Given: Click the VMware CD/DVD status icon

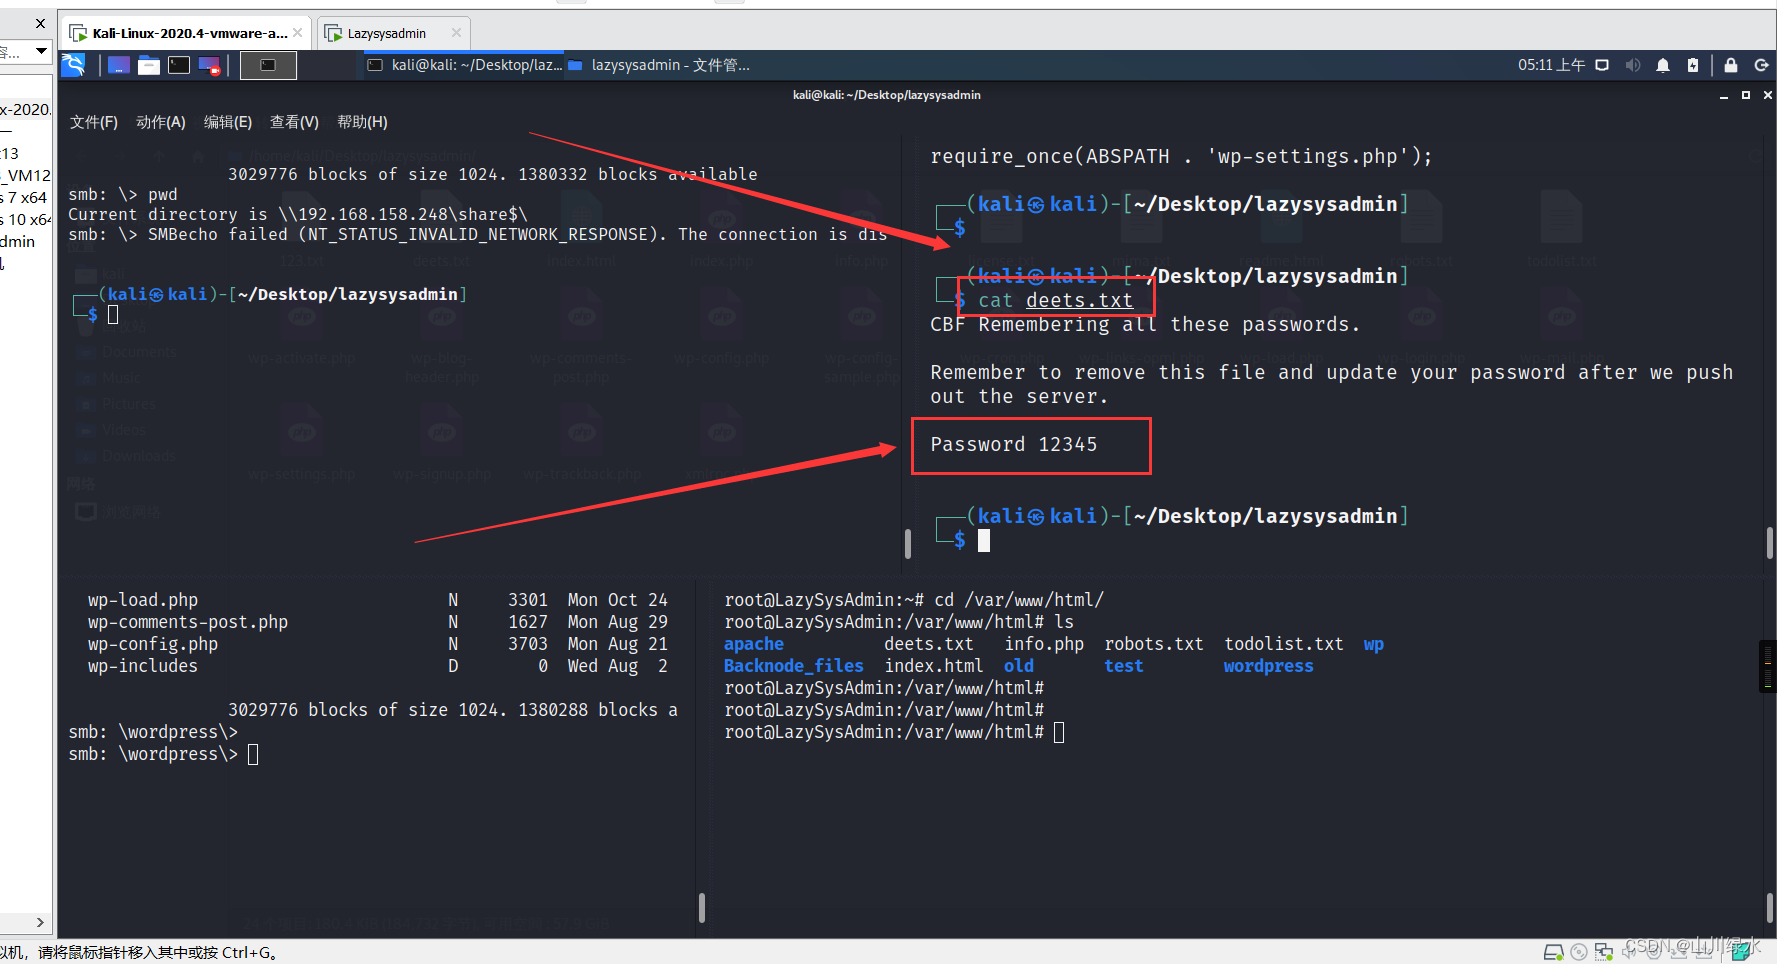Looking at the screenshot, I should [1578, 952].
